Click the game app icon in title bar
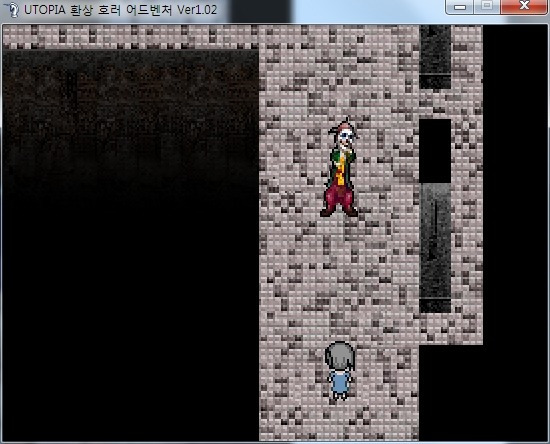Screen dimensions: 550x444 tap(13, 9)
